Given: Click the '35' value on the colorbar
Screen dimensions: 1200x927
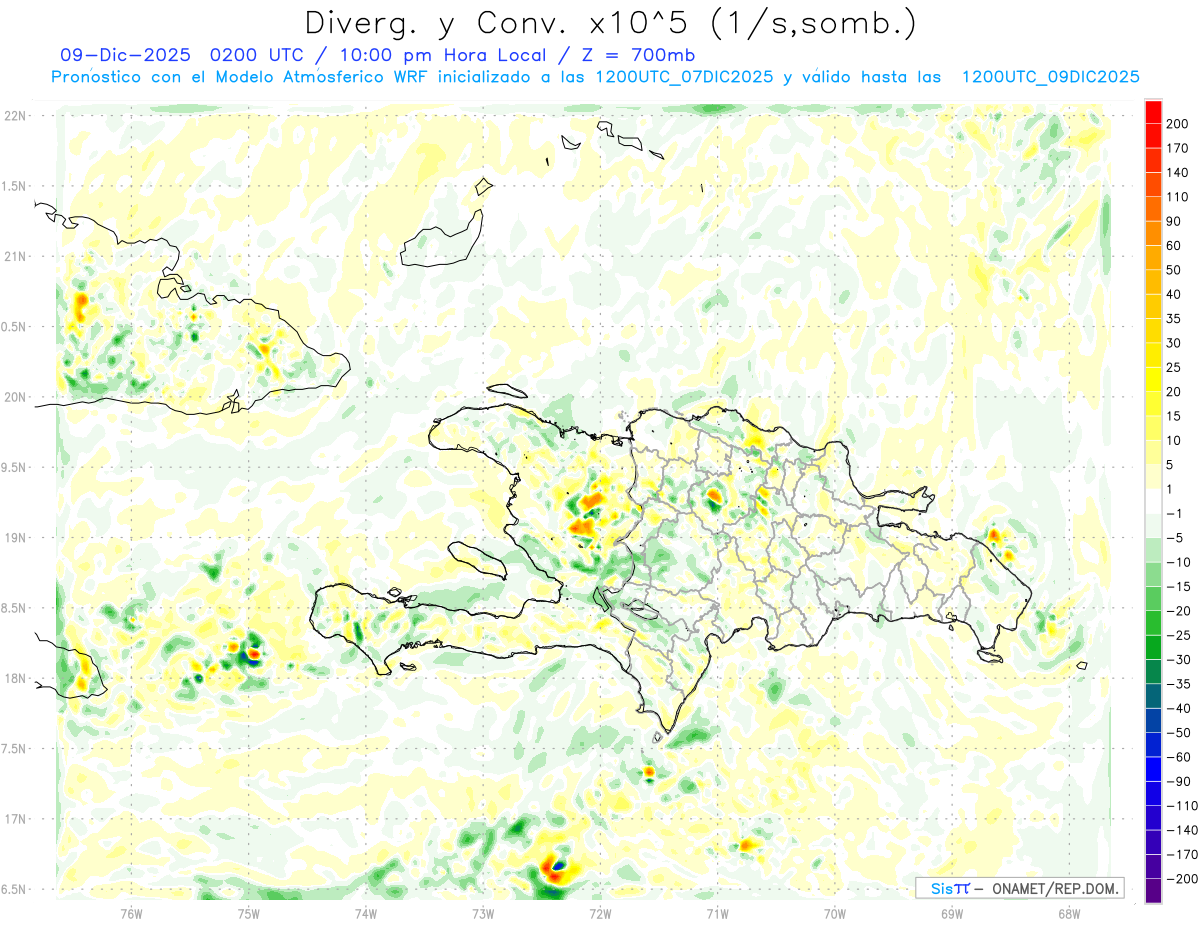Looking at the screenshot, I should pos(1173,319).
